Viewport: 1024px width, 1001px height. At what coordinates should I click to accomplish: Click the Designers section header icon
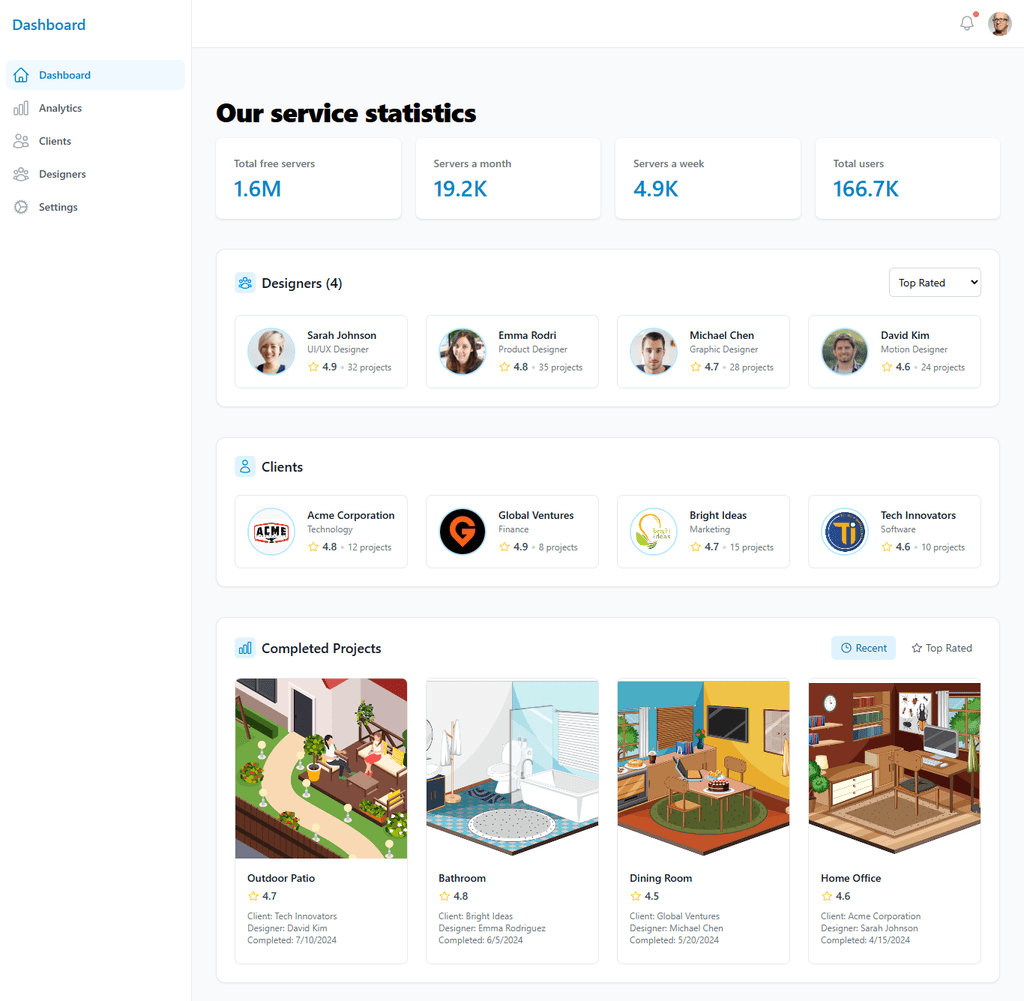245,283
